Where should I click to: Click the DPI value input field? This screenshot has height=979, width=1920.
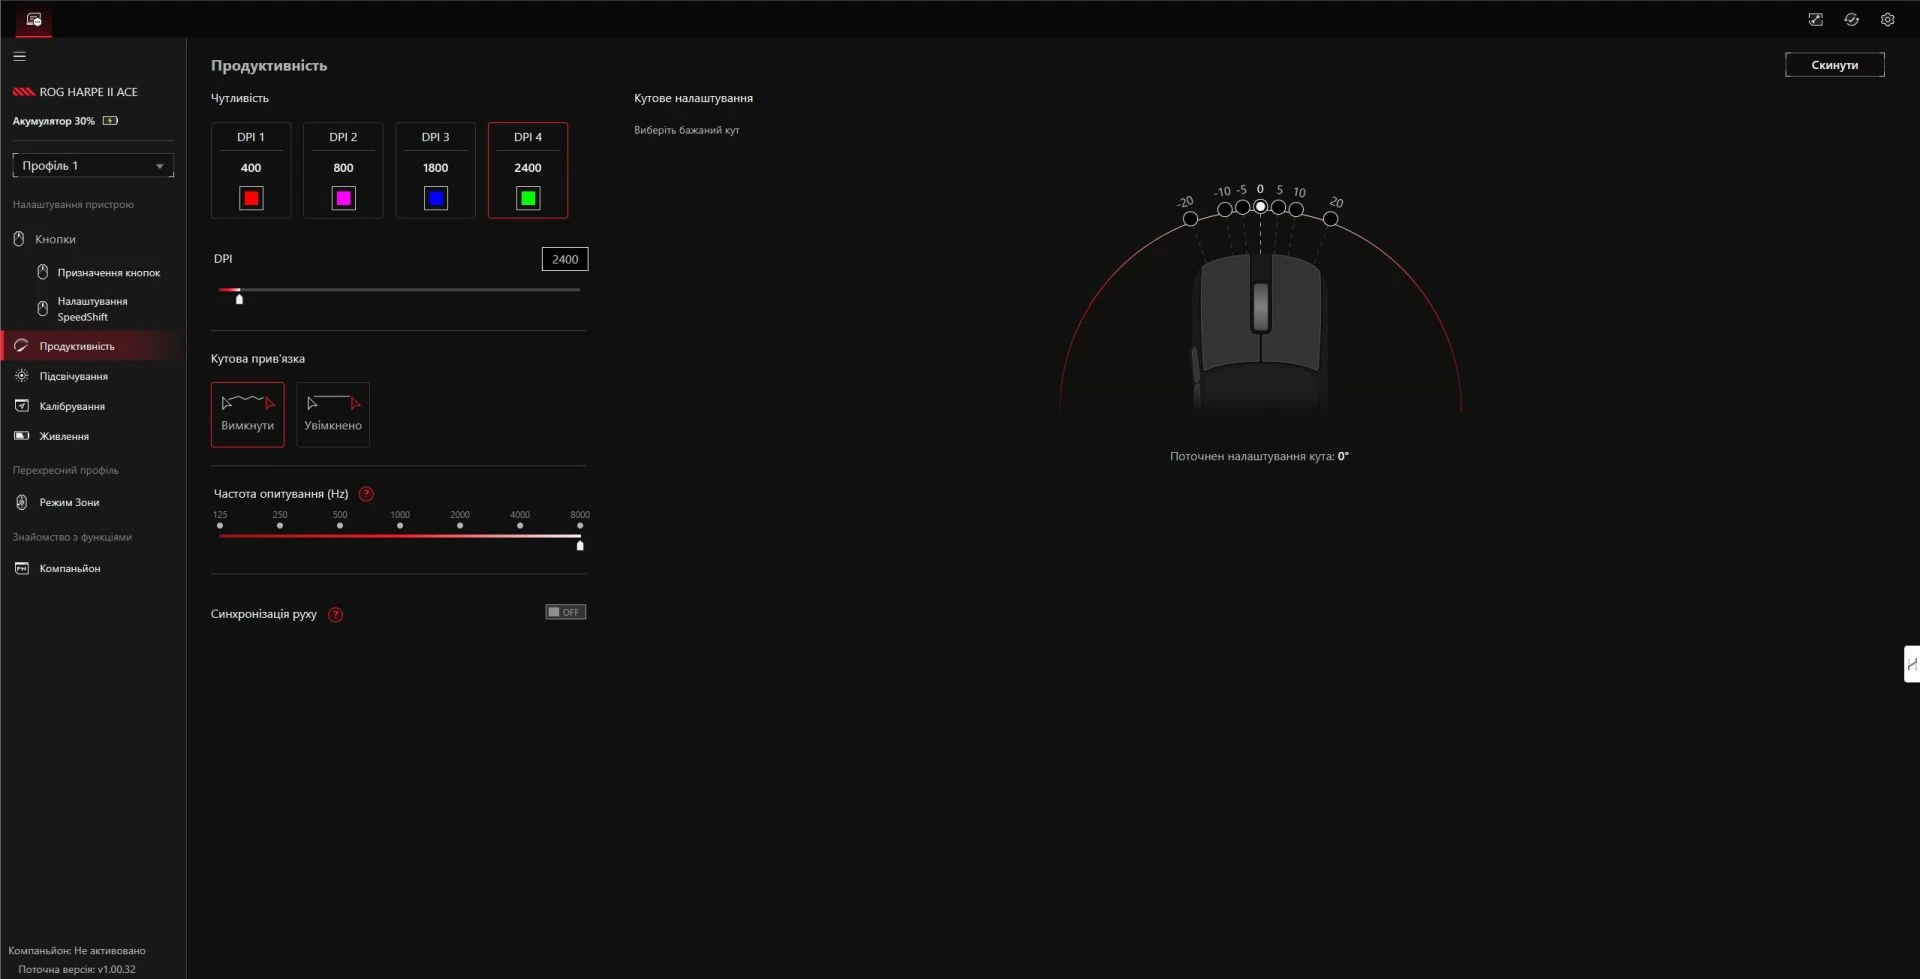pyautogui.click(x=565, y=260)
